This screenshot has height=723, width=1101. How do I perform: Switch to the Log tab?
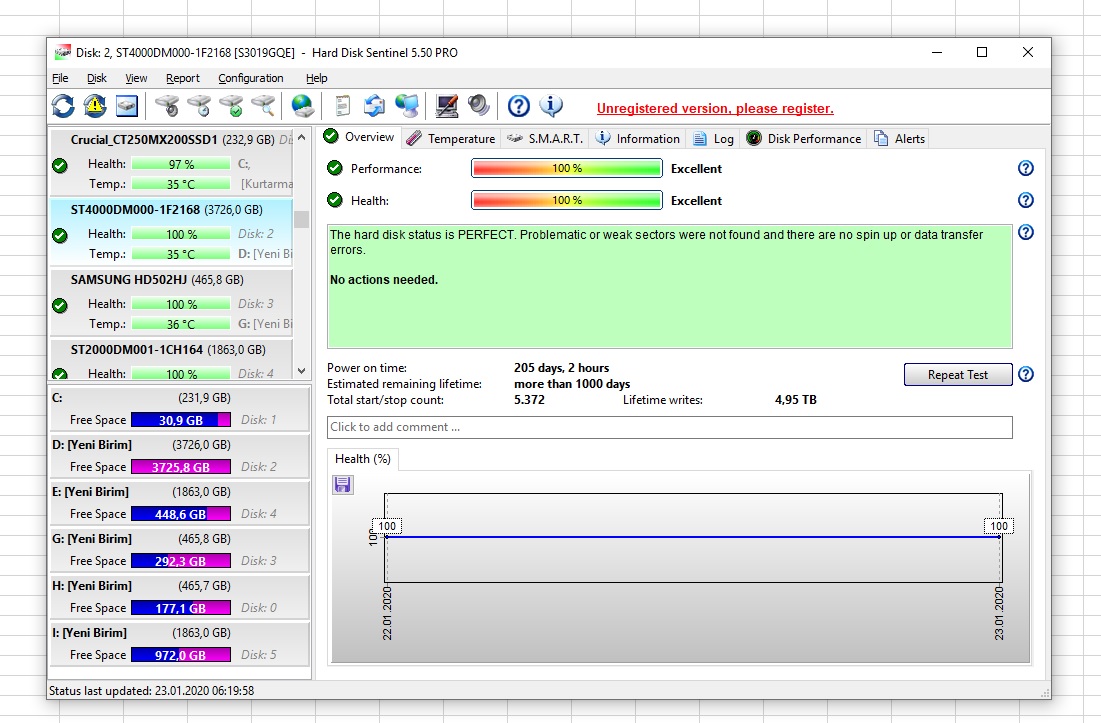pyautogui.click(x=713, y=138)
